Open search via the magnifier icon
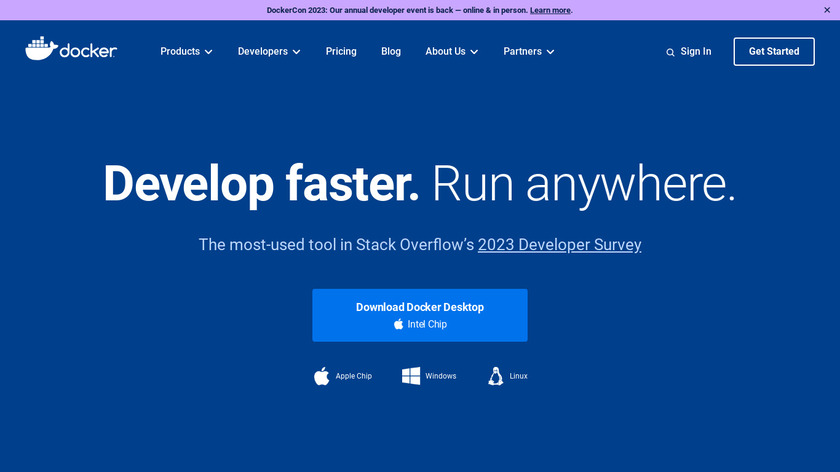This screenshot has width=840, height=472. (x=670, y=53)
